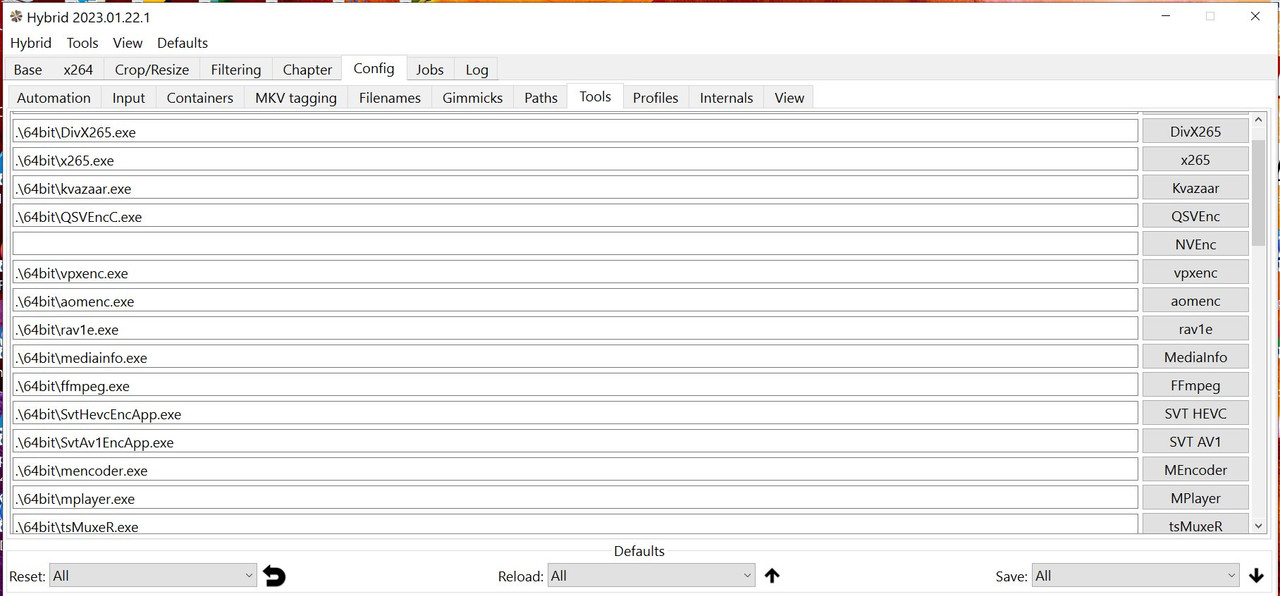
Task: Open the Filenames sub-tab
Action: tap(390, 97)
